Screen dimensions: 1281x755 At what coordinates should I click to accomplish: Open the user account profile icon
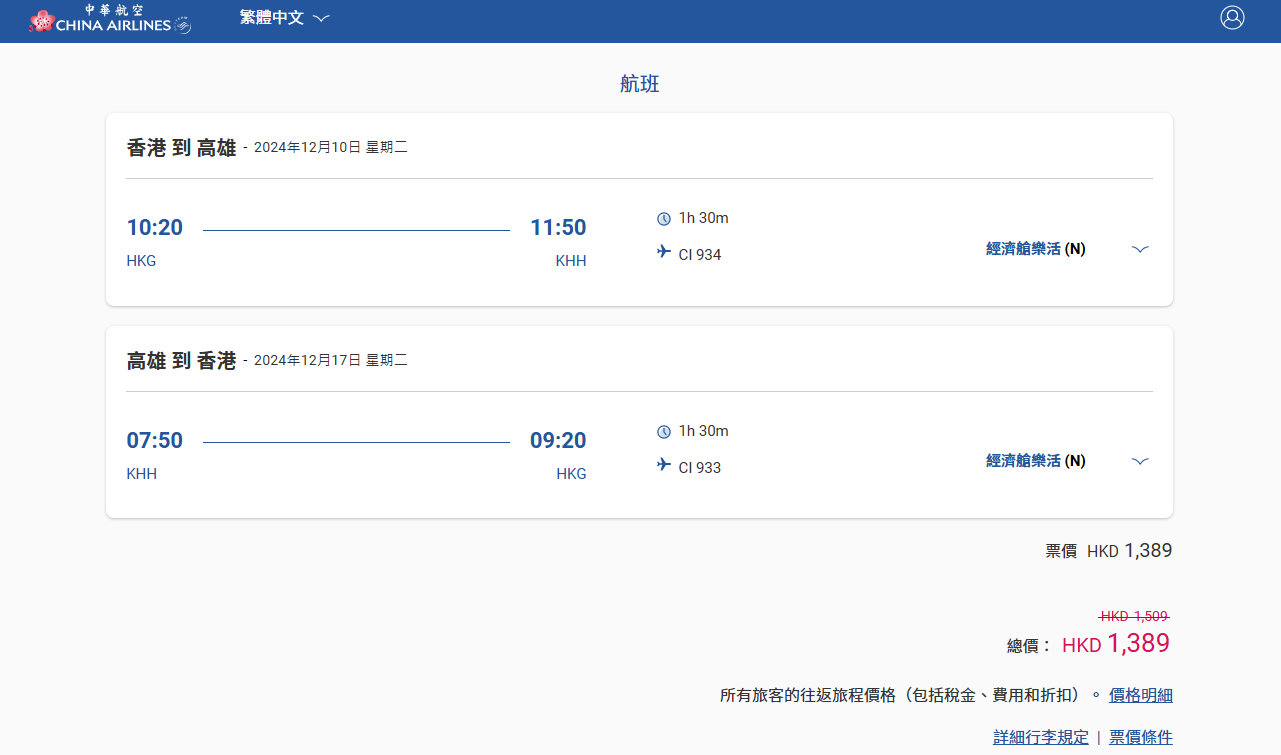coord(1232,18)
